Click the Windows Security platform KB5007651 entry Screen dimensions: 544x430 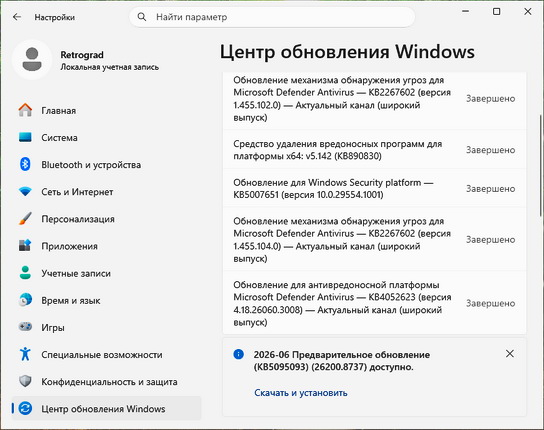pos(374,188)
